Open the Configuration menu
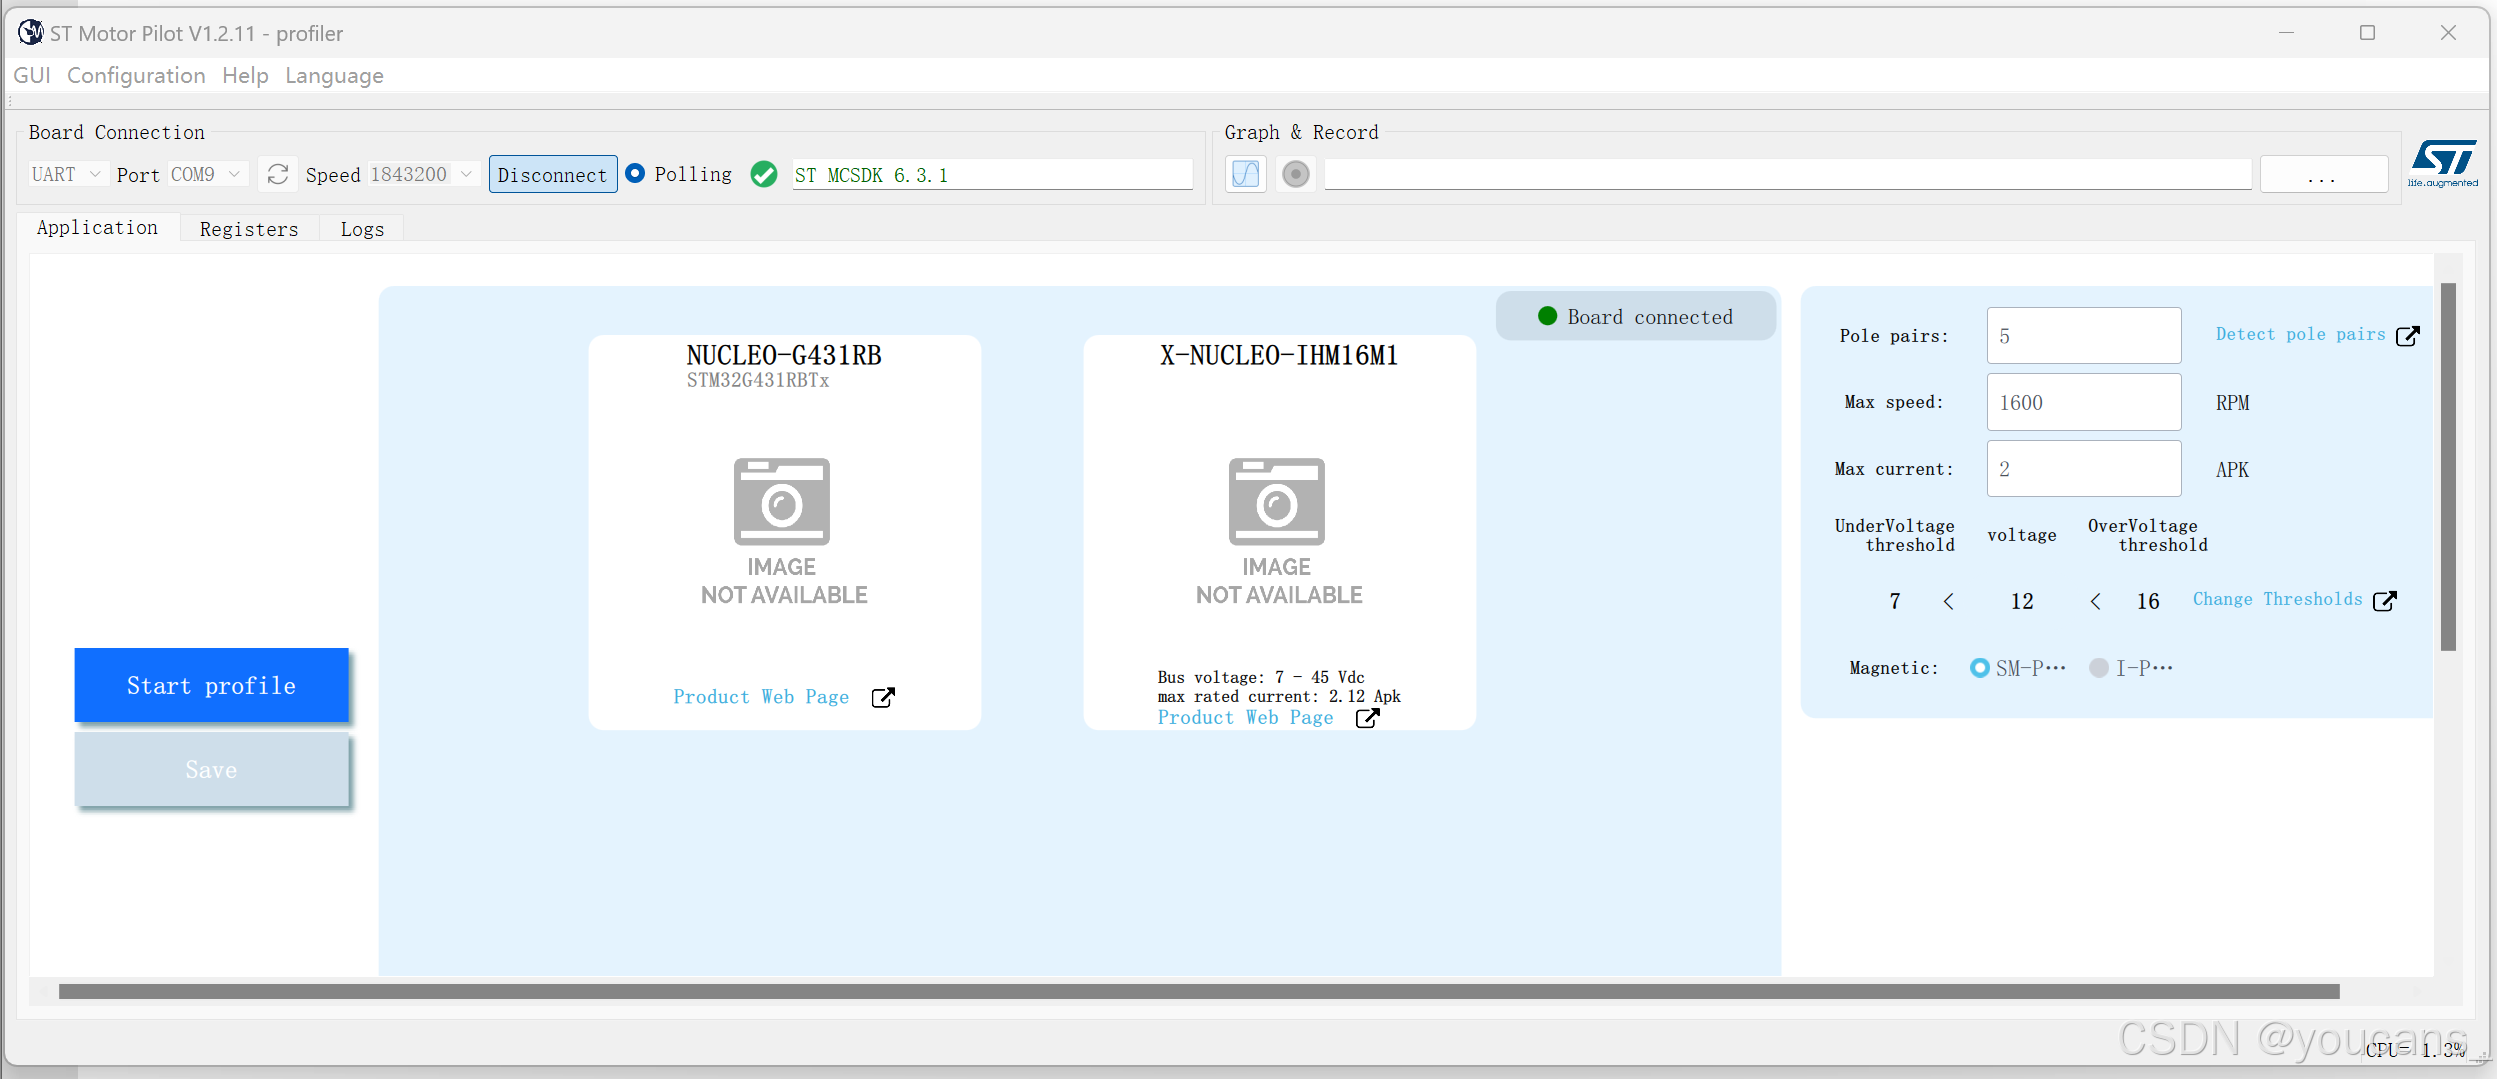 (136, 76)
